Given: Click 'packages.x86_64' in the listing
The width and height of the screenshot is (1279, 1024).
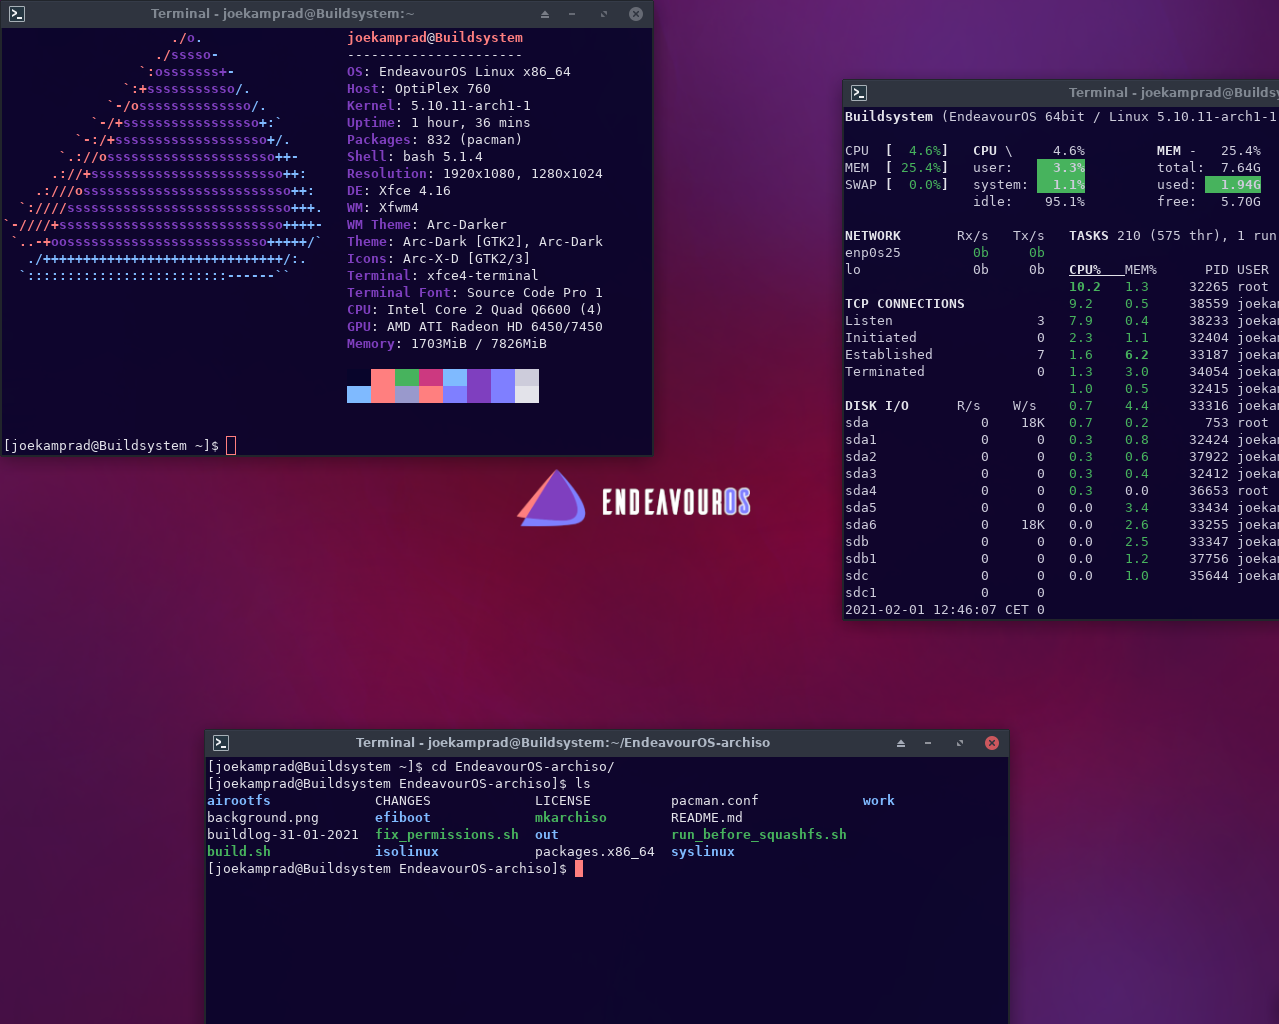Looking at the screenshot, I should (x=595, y=851).
